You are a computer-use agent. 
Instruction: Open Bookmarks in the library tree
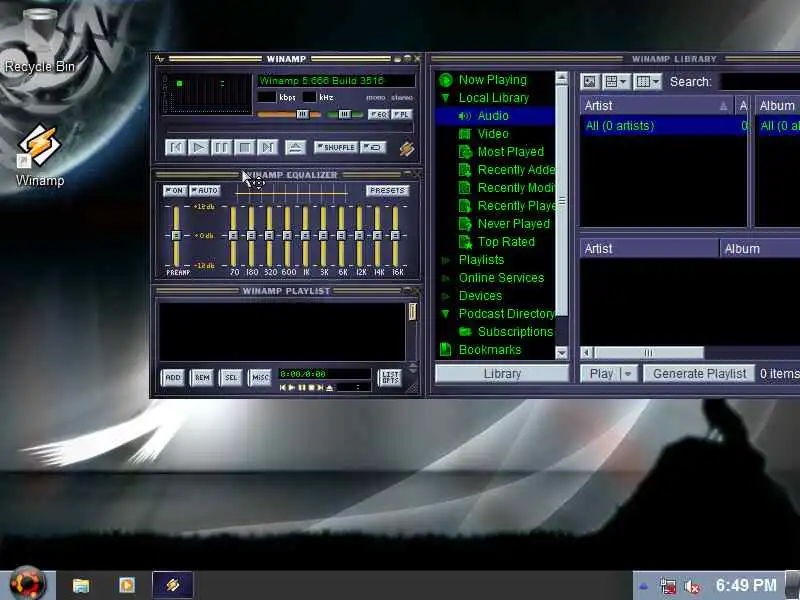coord(489,349)
